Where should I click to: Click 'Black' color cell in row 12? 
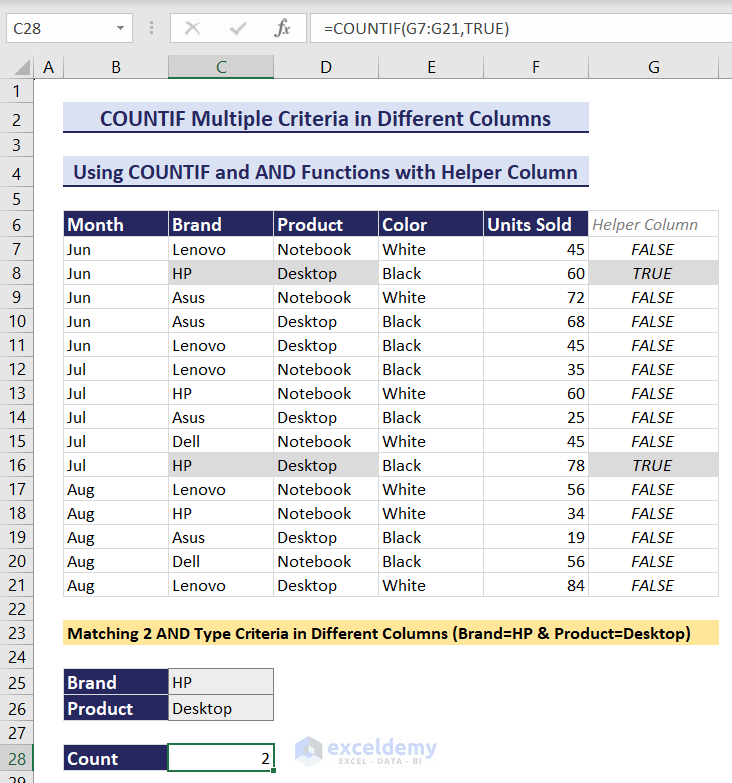(x=431, y=369)
